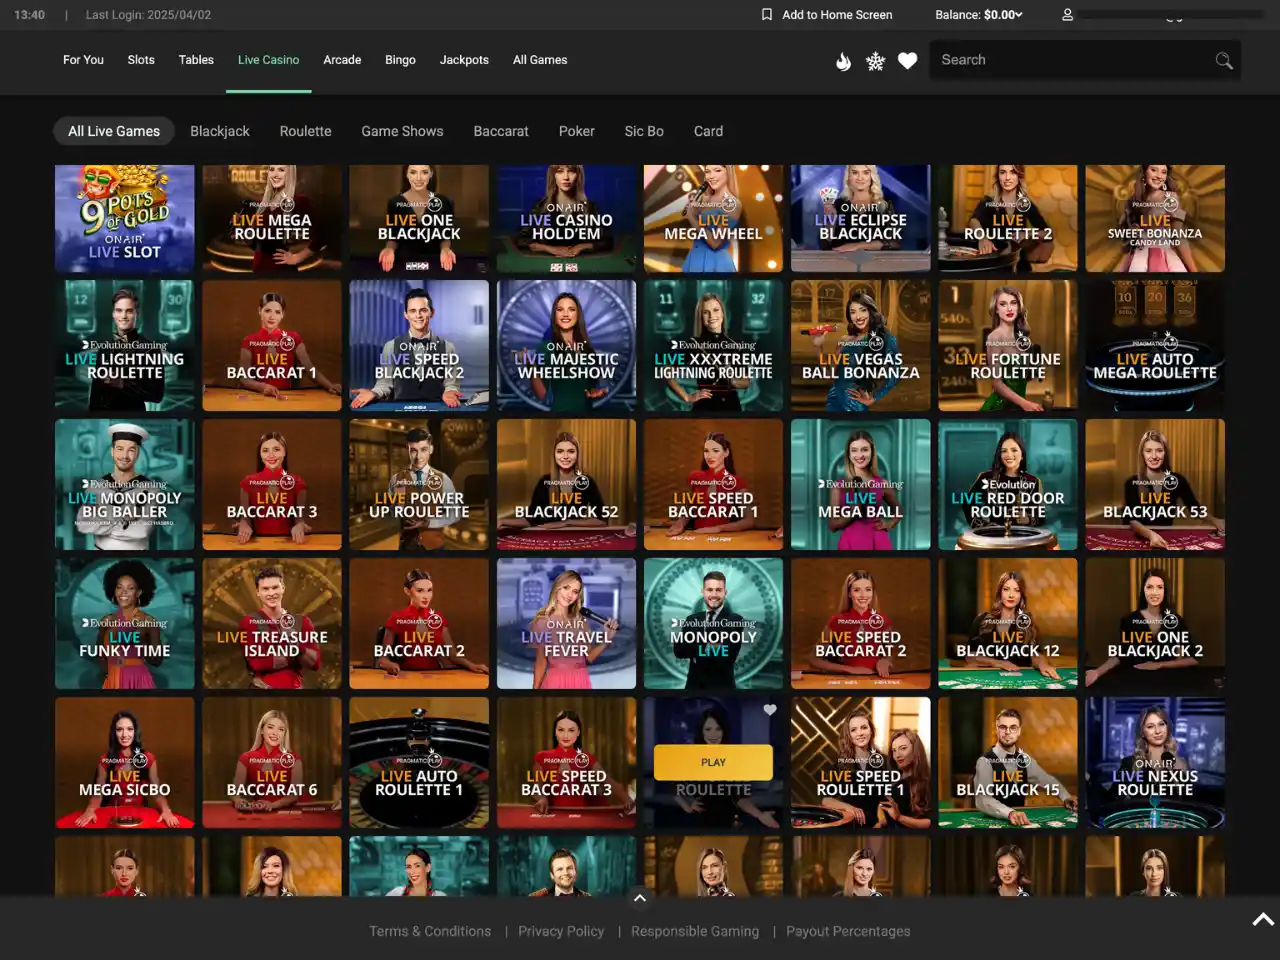1280x960 pixels.
Task: Open the Live Monopoly Big Baller game
Action: coord(125,485)
